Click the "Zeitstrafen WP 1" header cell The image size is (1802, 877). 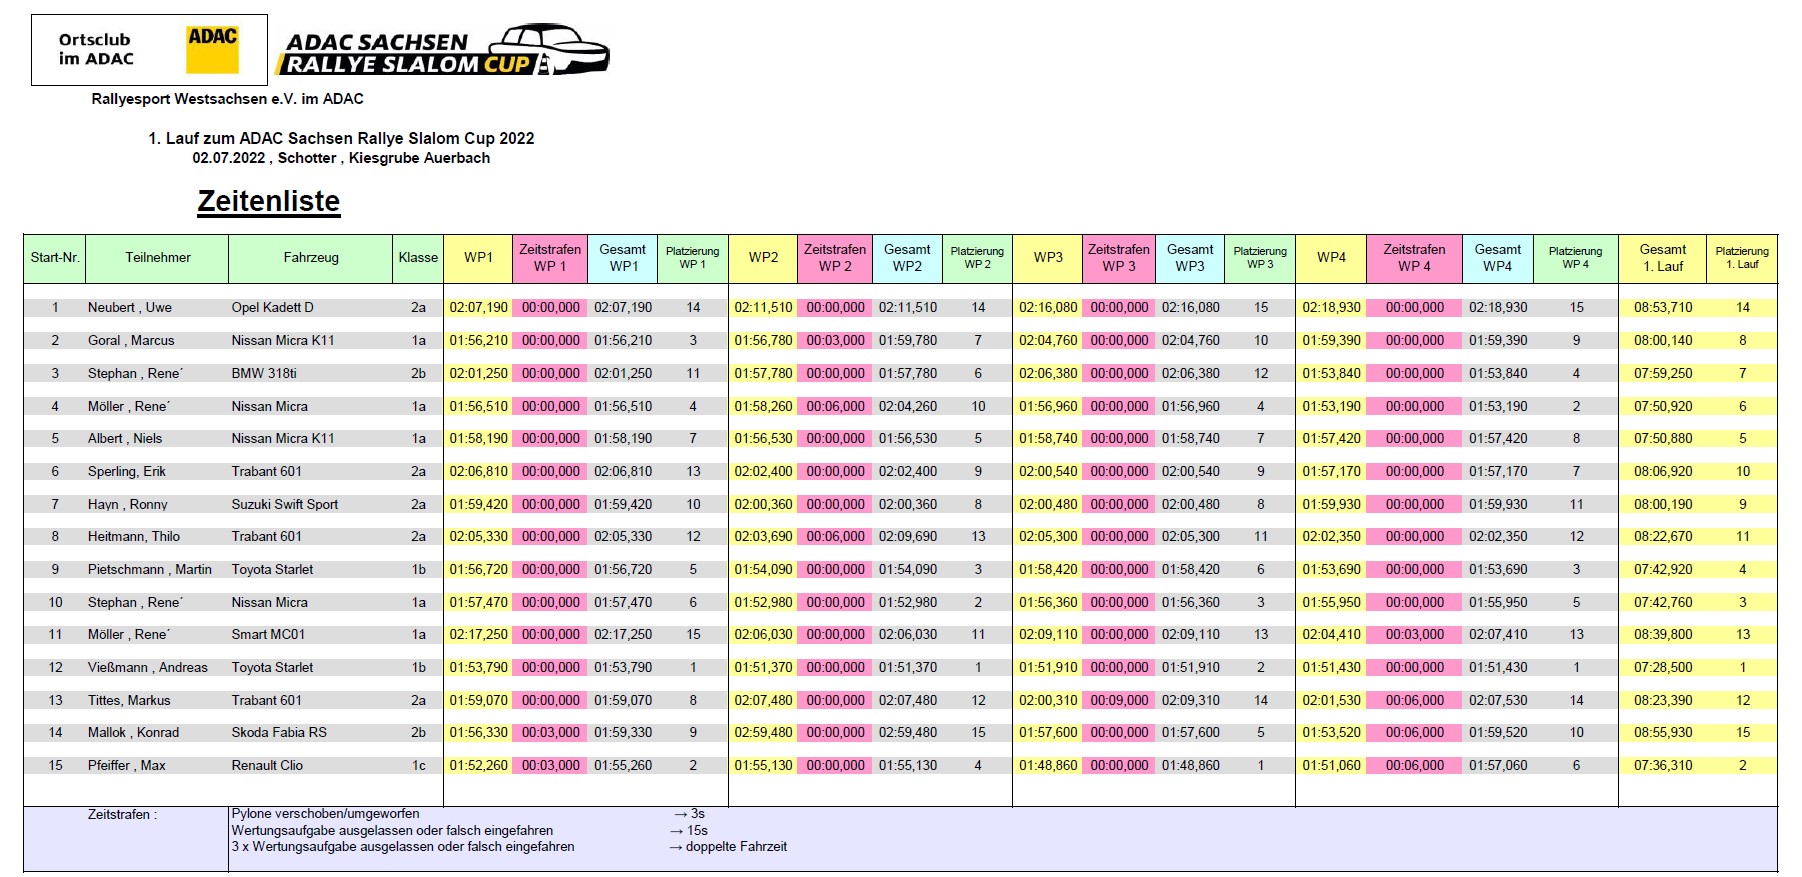tap(550, 258)
